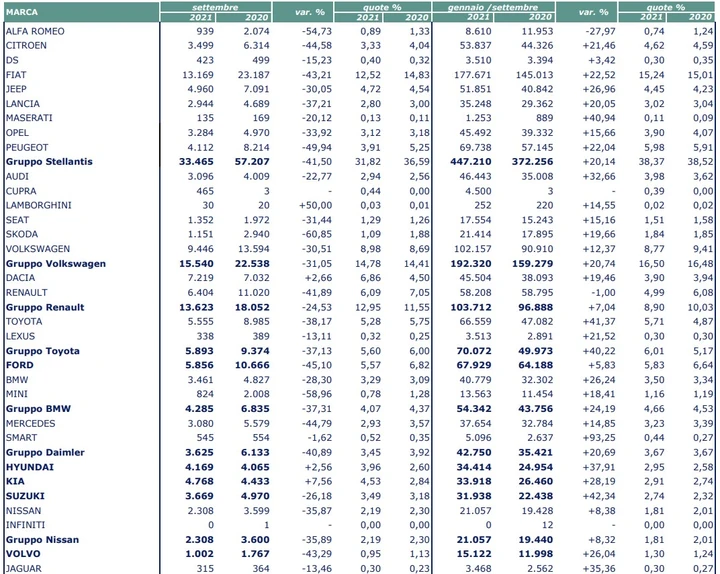Select the NISSAN brand row label
The width and height of the screenshot is (720, 574).
tap(23, 511)
